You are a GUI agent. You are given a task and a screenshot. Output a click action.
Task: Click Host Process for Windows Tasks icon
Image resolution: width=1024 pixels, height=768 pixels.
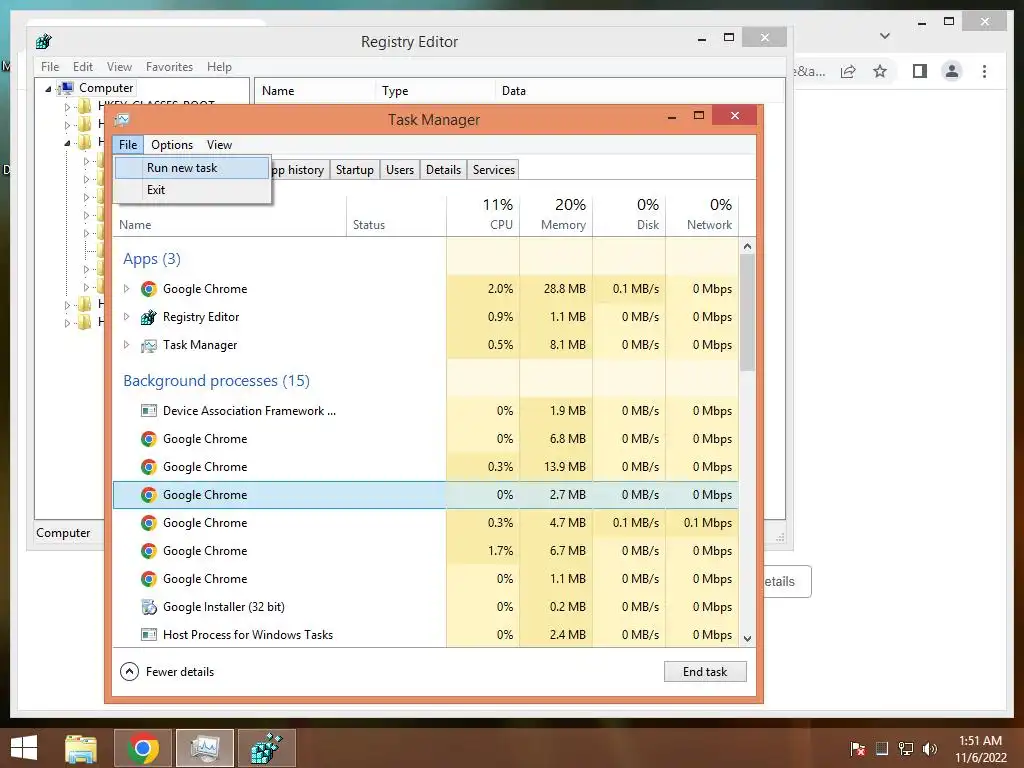(x=149, y=635)
